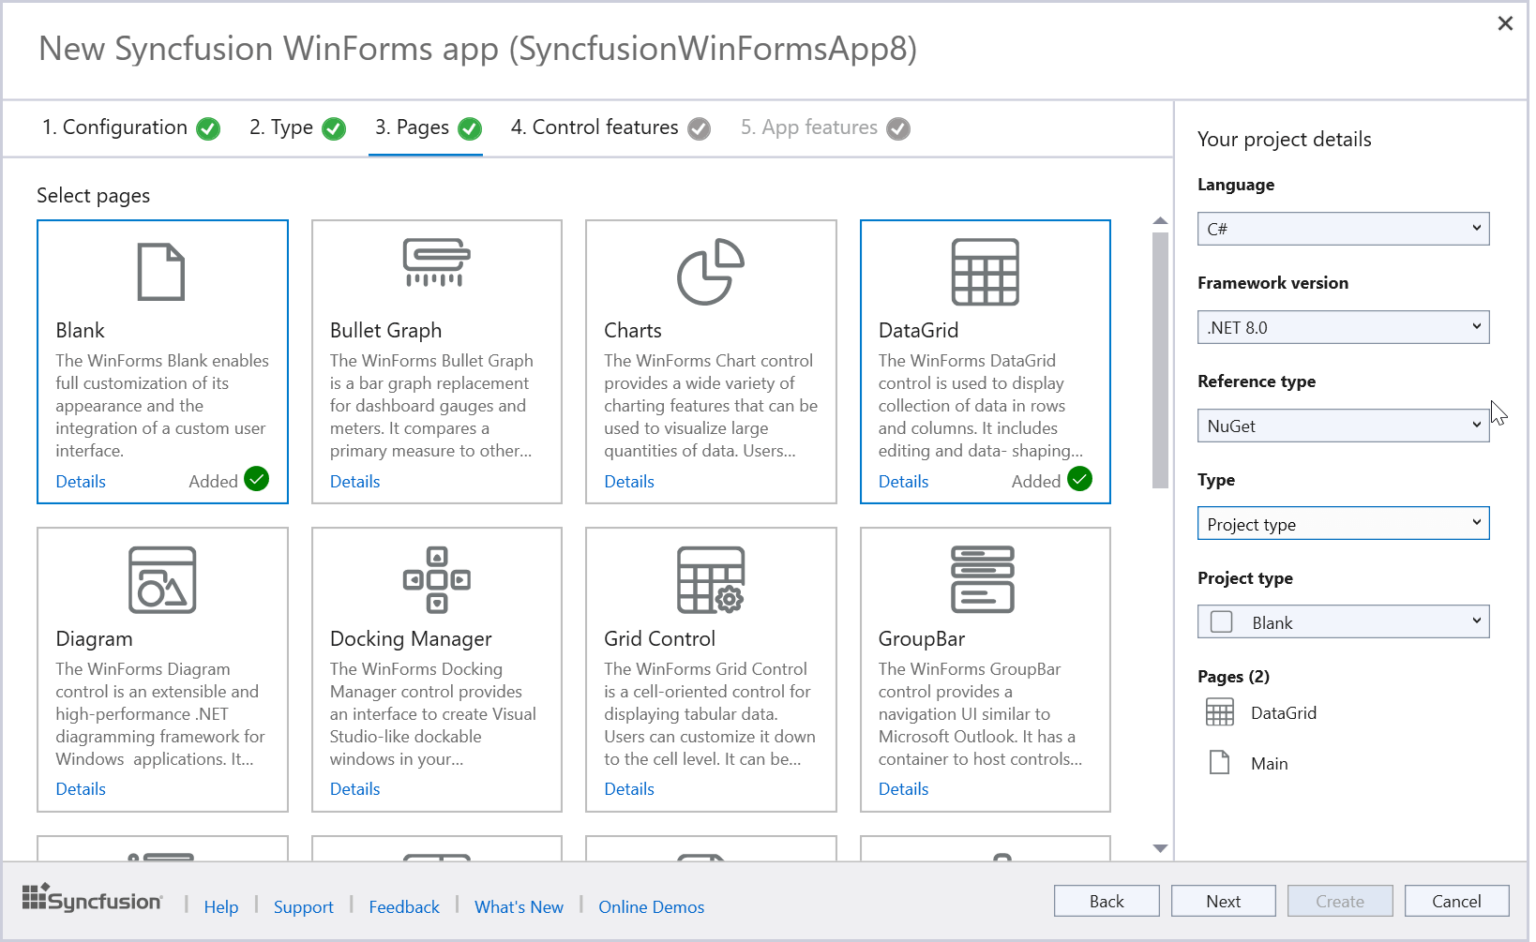Click the Next button

[x=1223, y=900]
